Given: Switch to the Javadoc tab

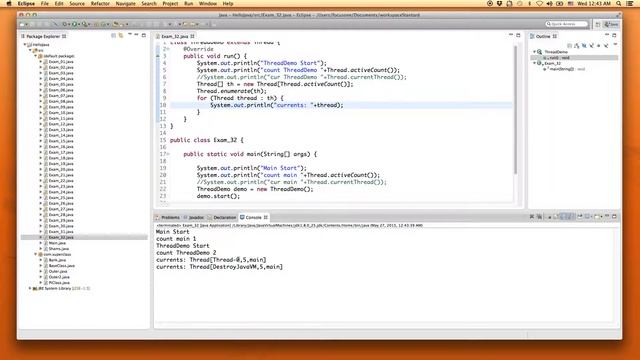Looking at the screenshot, I should (193, 217).
